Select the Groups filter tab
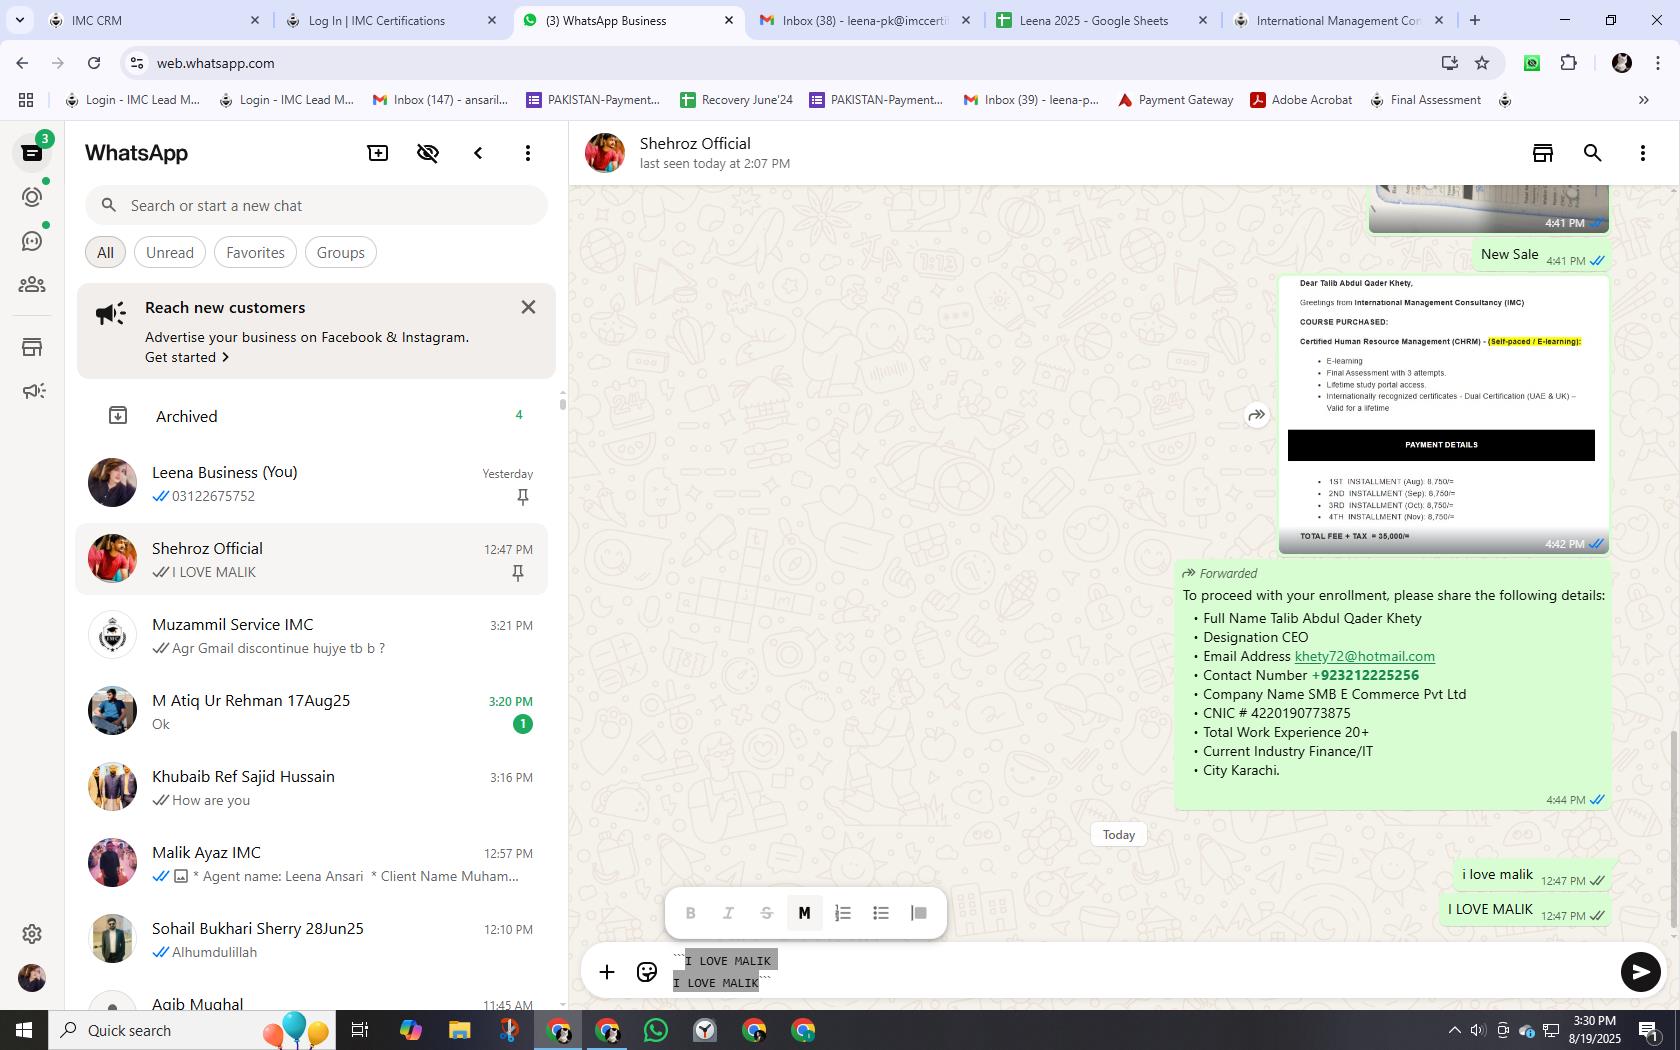 [x=341, y=252]
